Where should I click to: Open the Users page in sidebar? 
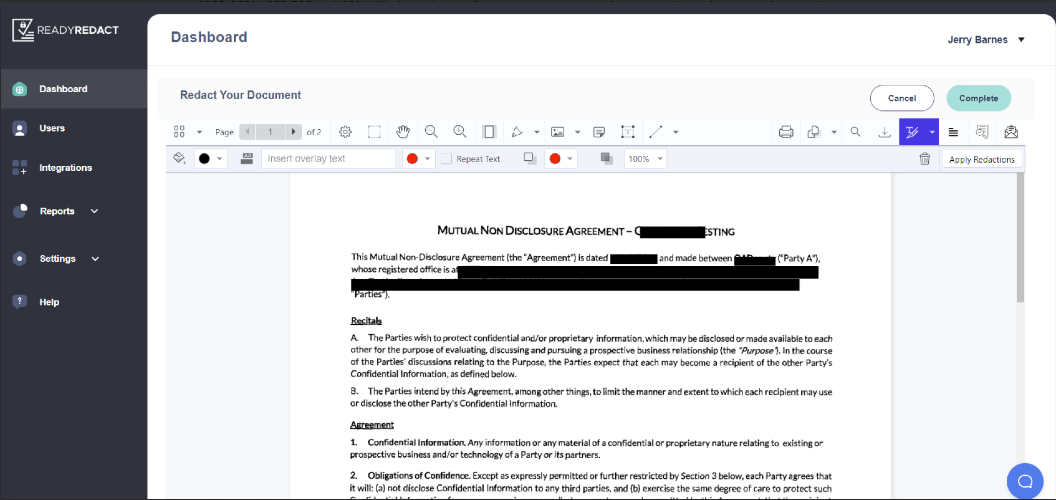(x=52, y=128)
